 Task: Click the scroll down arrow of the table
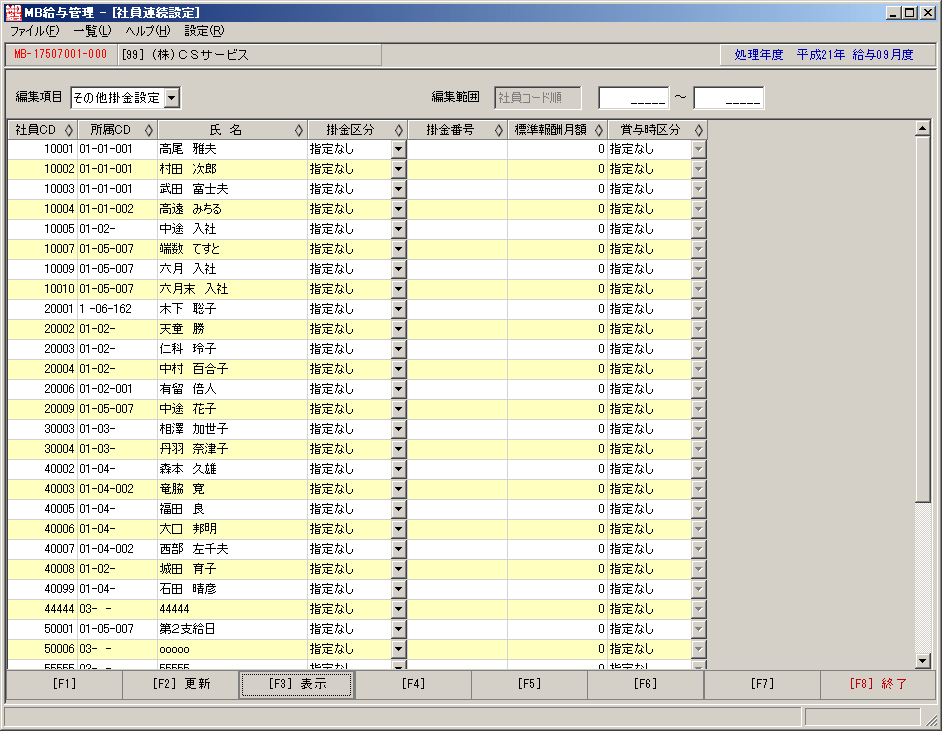[923, 661]
